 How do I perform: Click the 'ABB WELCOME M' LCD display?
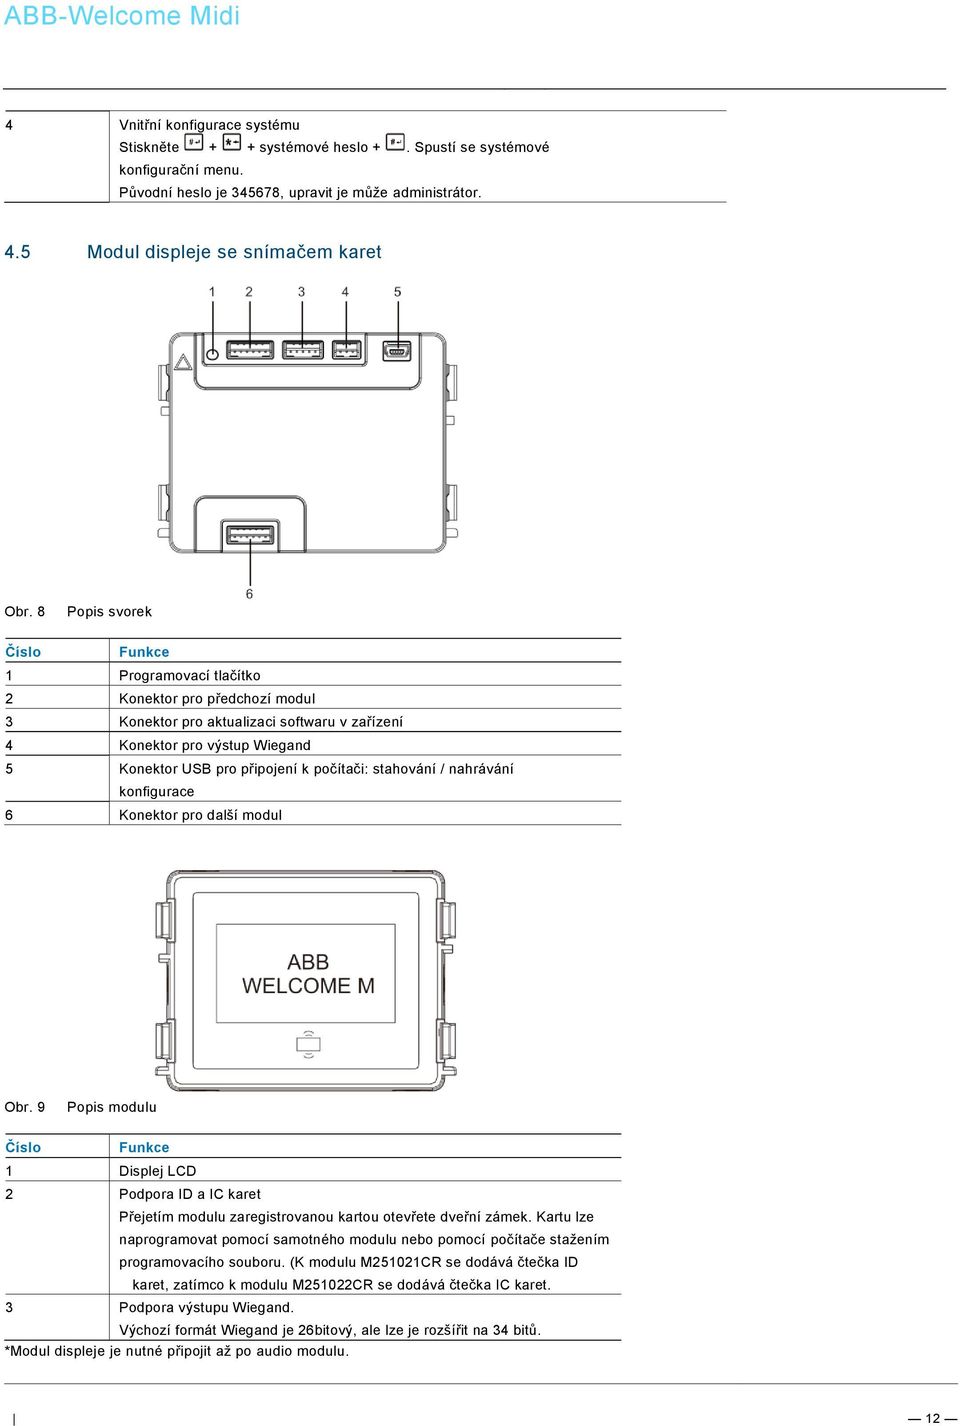click(x=307, y=973)
